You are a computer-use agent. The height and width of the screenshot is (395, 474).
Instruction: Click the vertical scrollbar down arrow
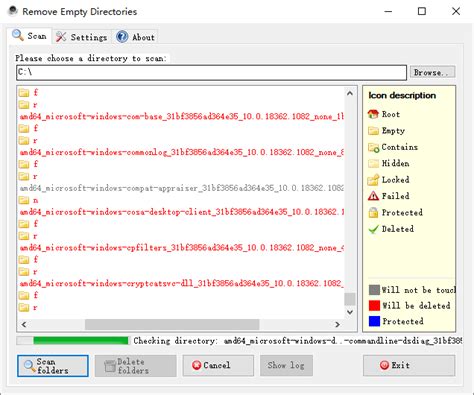tap(350, 312)
